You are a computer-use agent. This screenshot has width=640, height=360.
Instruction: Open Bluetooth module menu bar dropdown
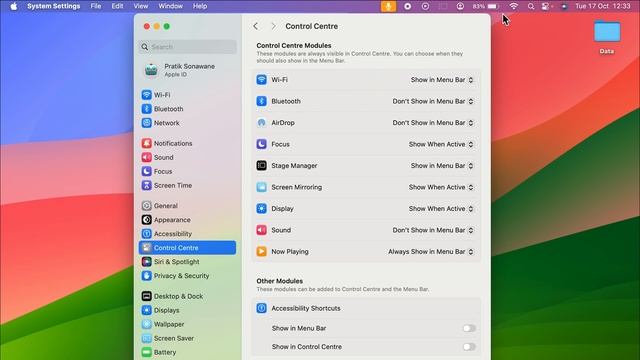(x=433, y=101)
